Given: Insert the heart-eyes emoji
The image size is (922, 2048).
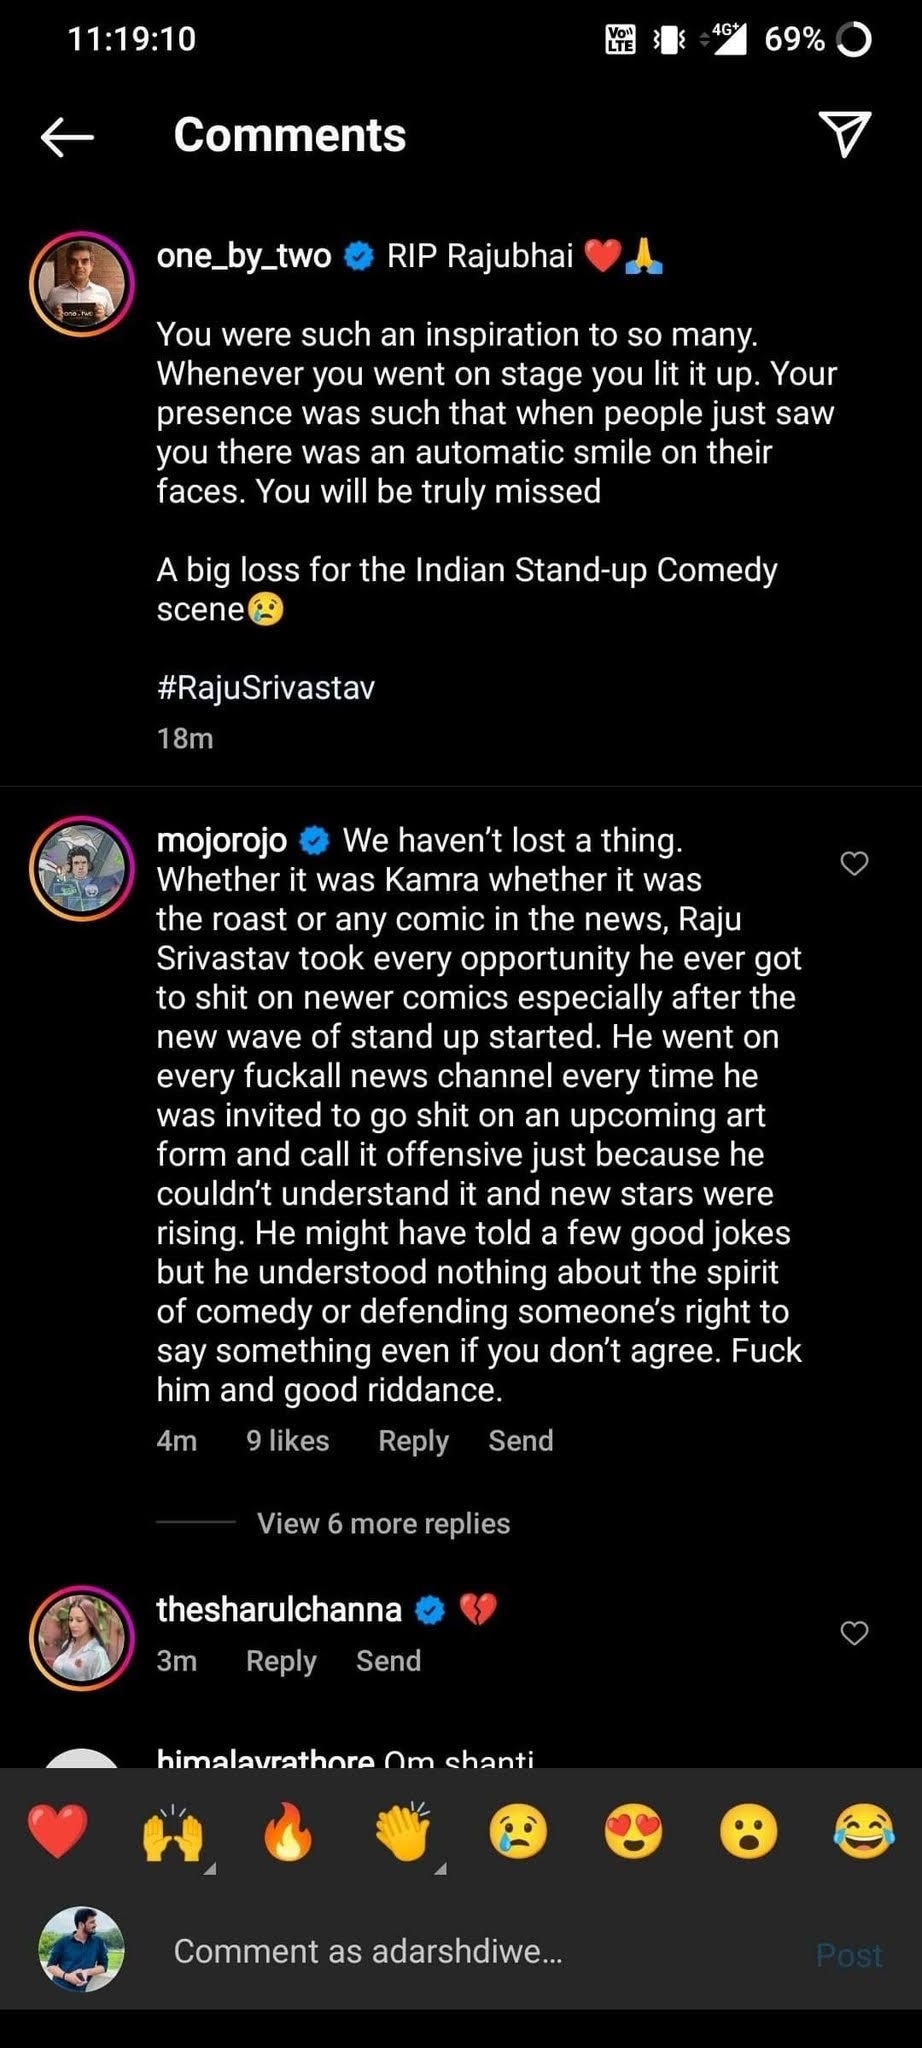Looking at the screenshot, I should pyautogui.click(x=634, y=1832).
